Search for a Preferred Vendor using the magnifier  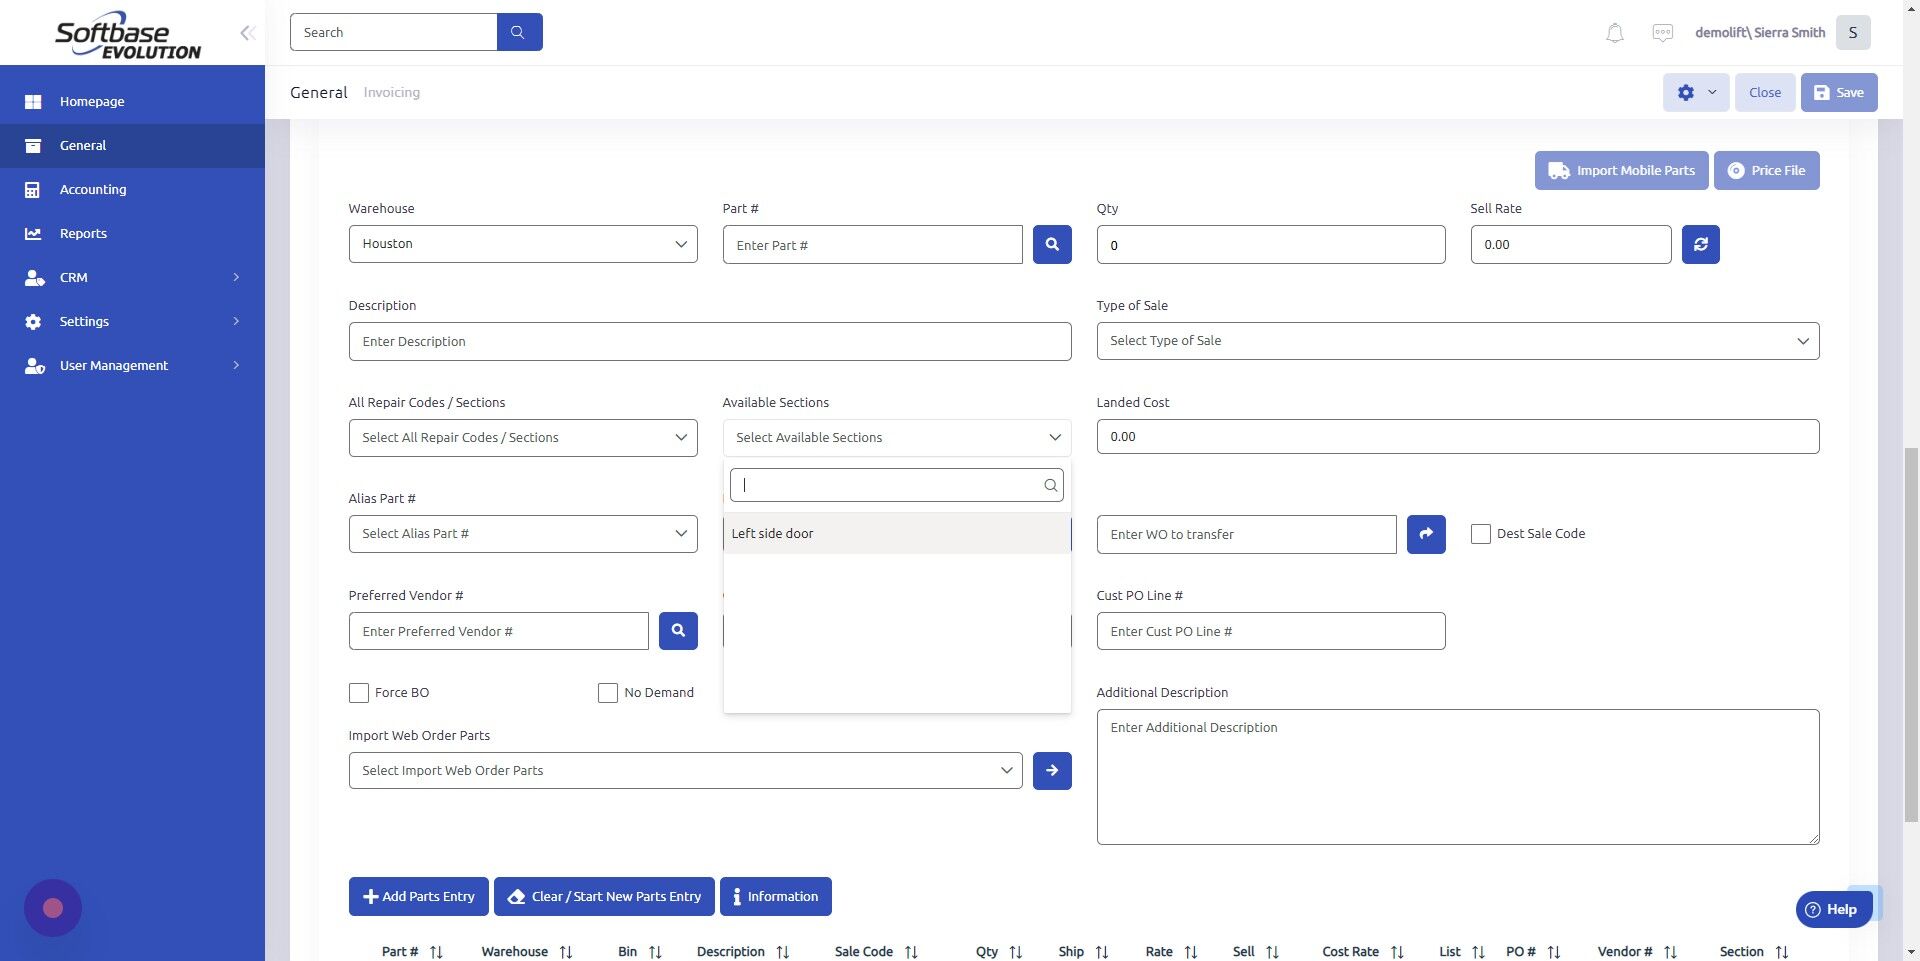[x=678, y=630]
